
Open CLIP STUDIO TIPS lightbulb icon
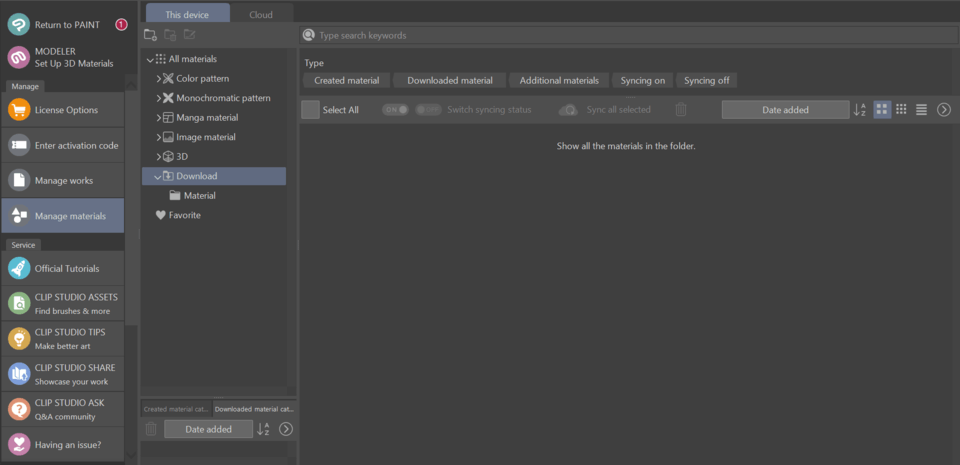click(x=19, y=338)
